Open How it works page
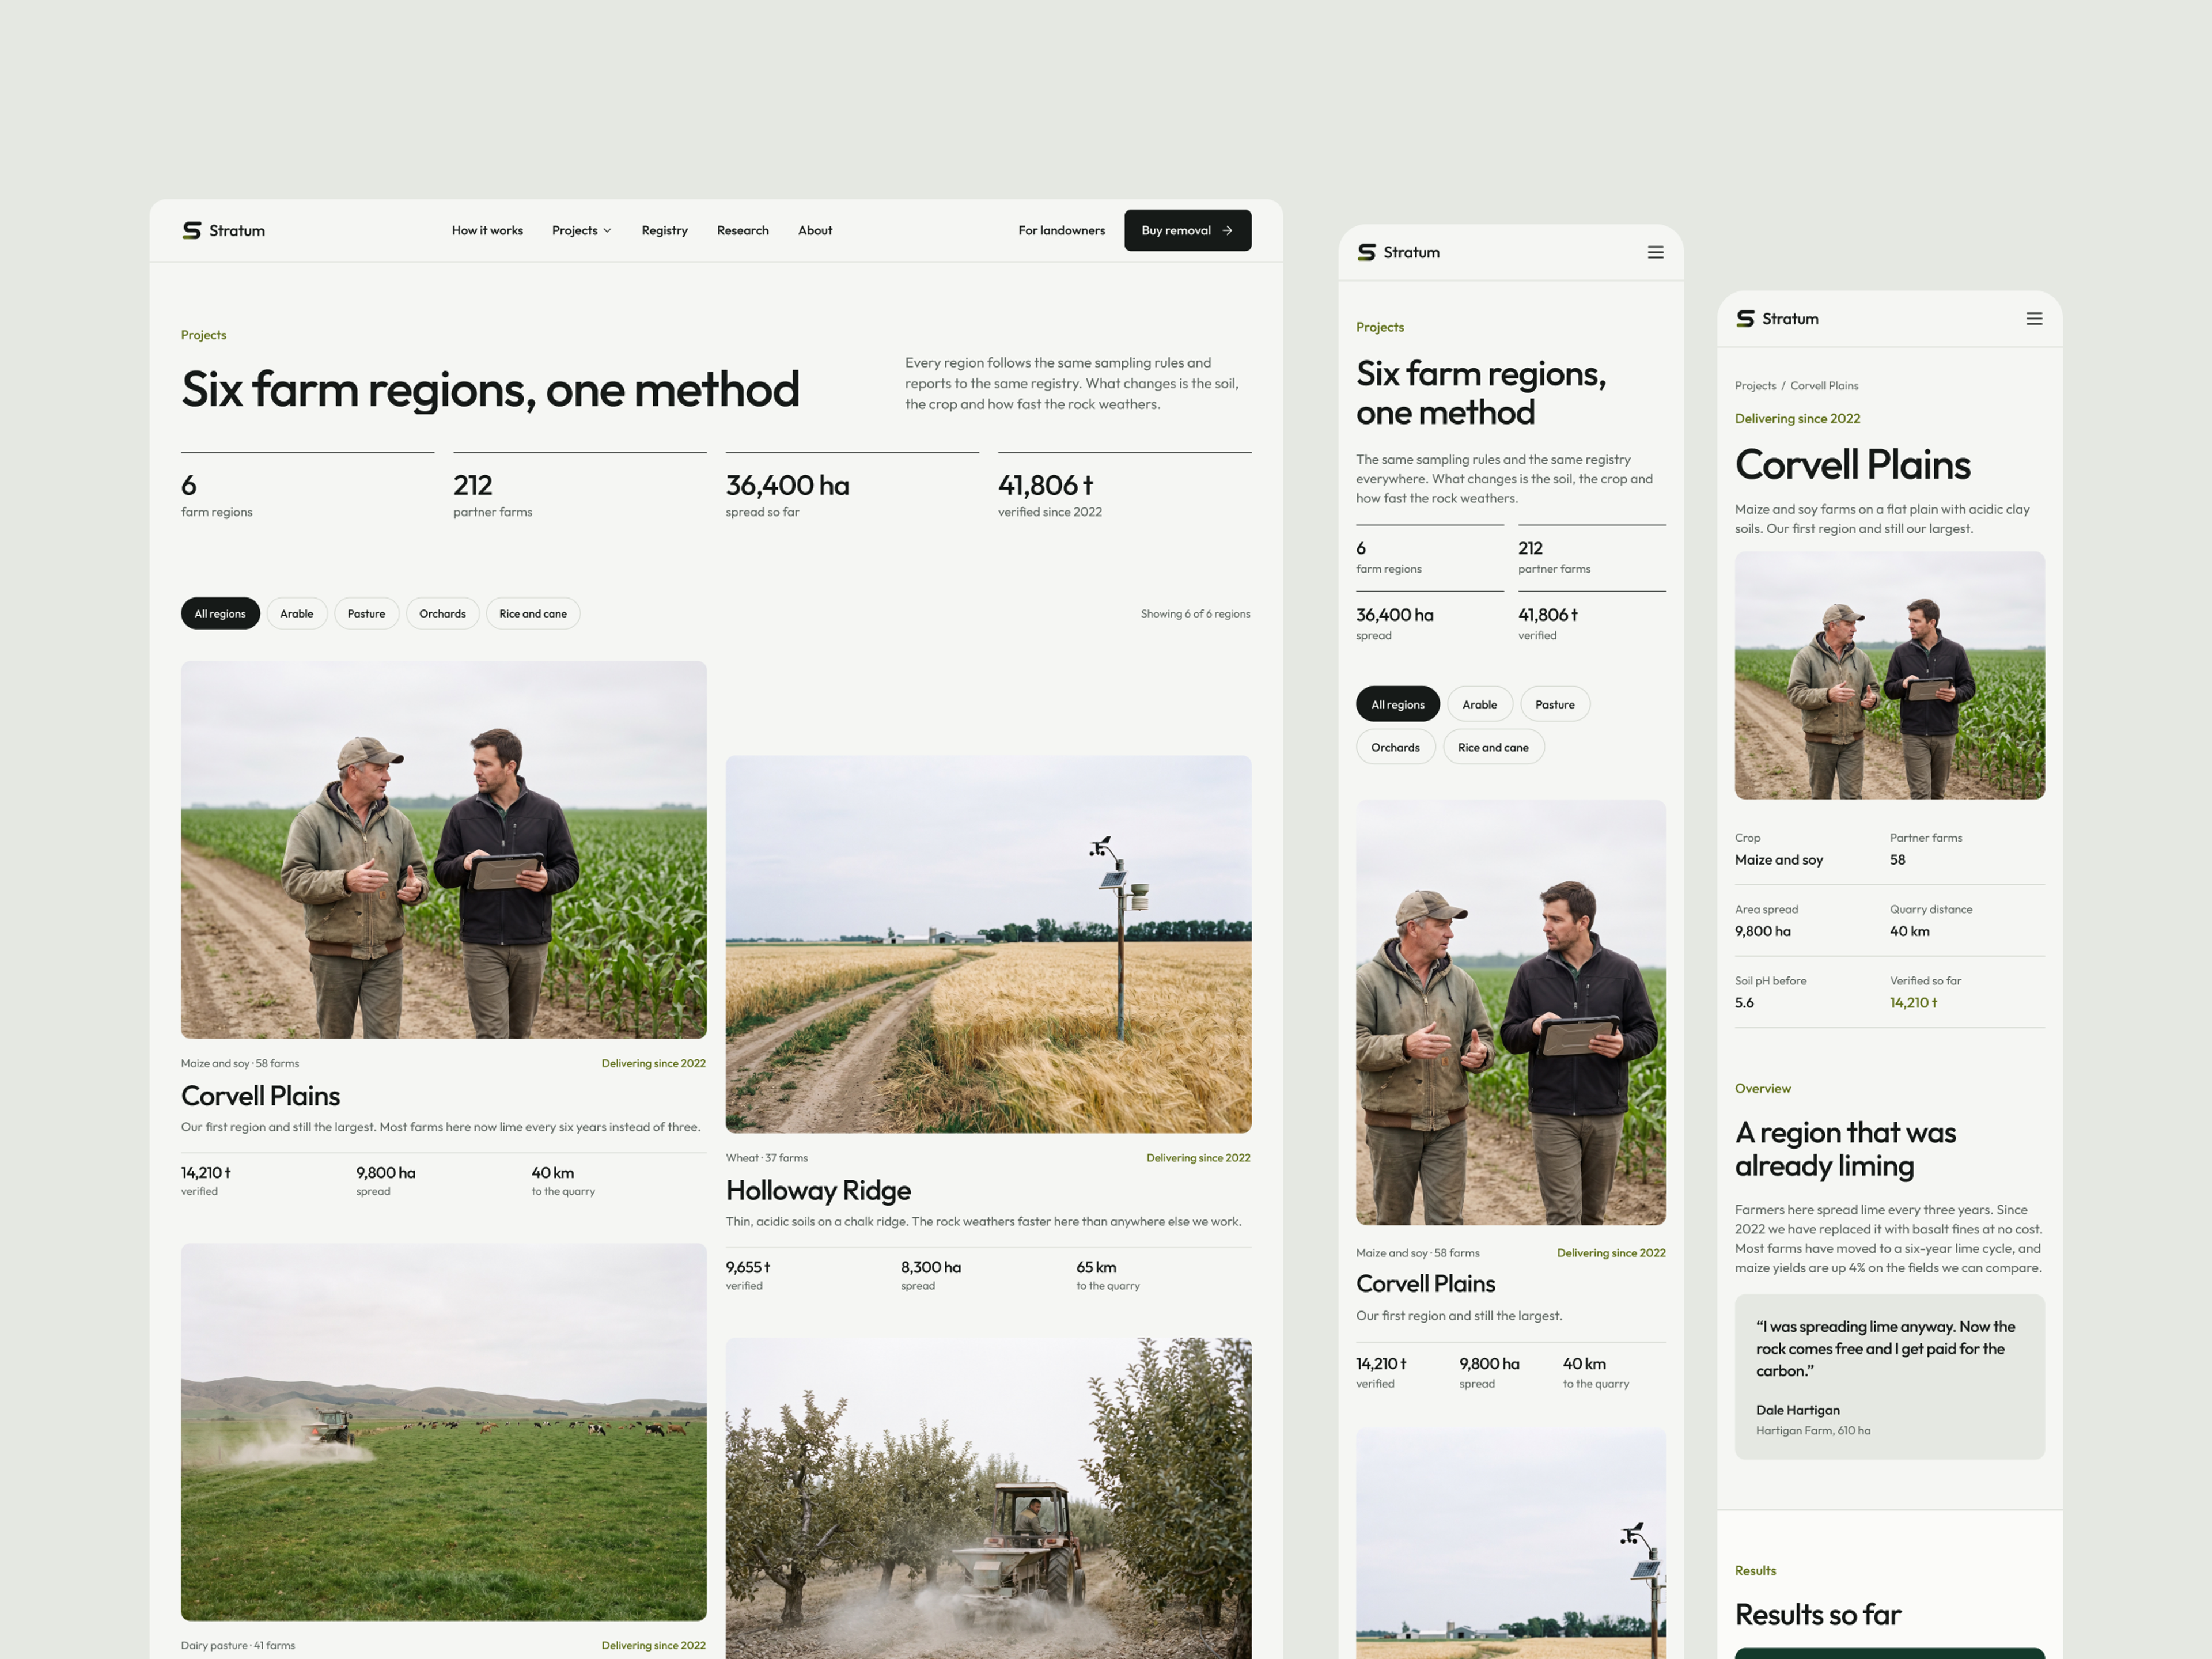2212x1659 pixels. [x=487, y=231]
